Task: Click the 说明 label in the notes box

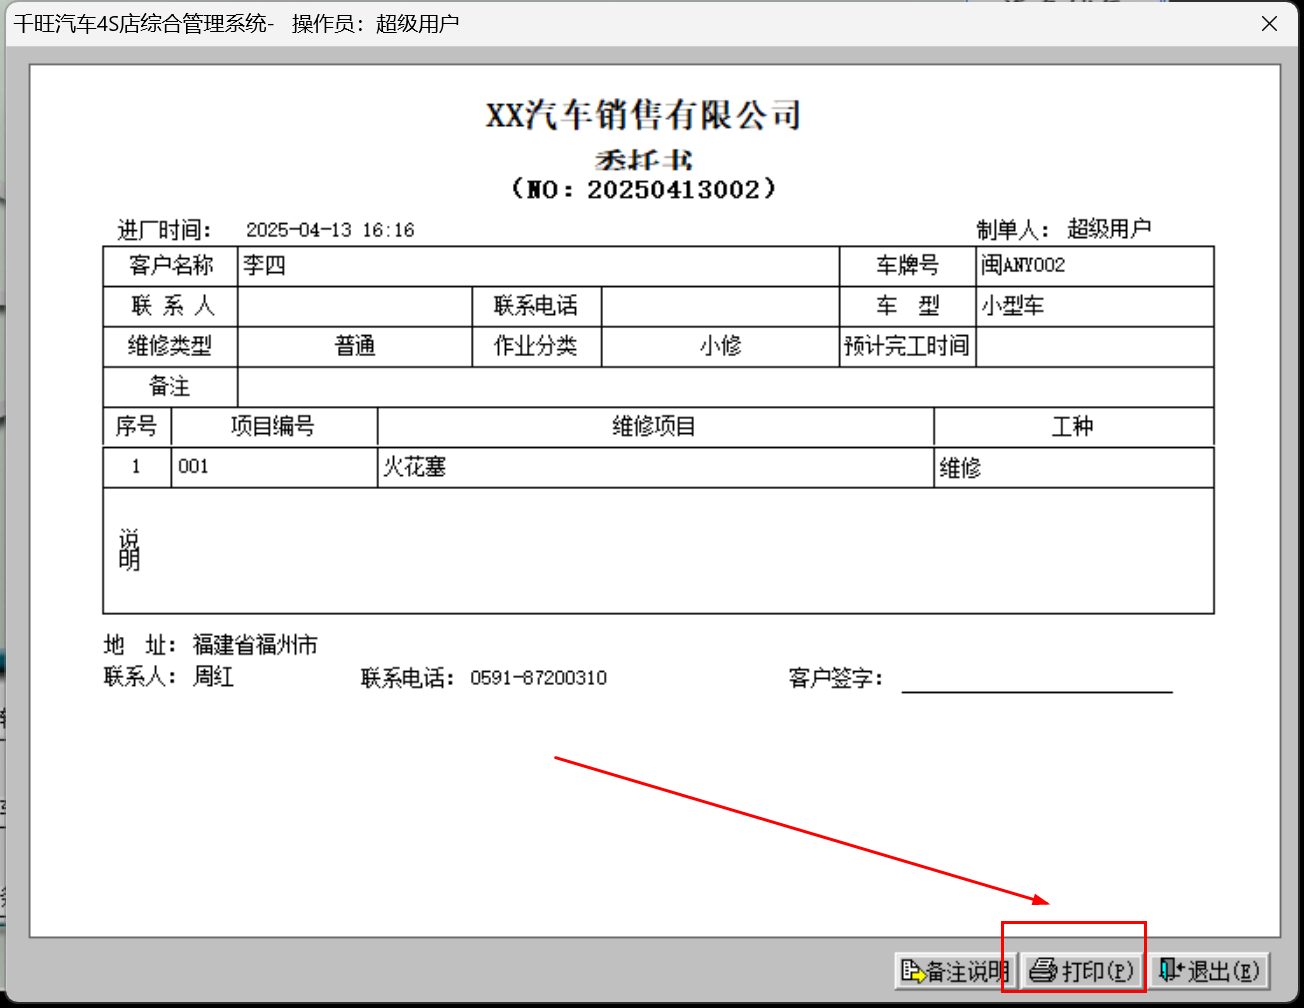Action: (129, 550)
